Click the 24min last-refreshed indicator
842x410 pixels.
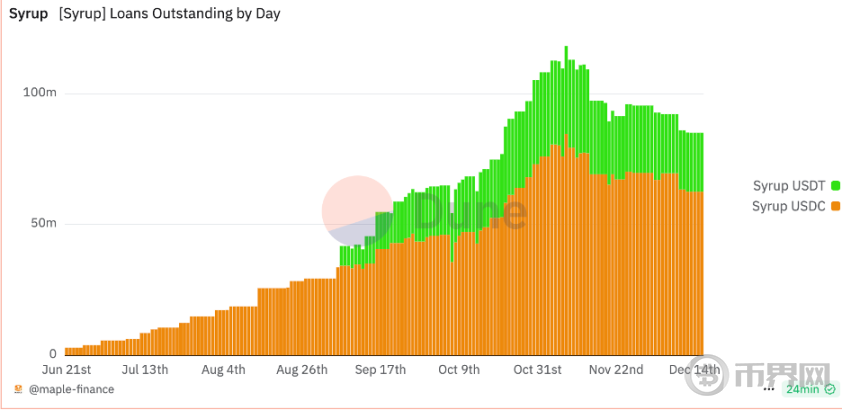pos(803,389)
